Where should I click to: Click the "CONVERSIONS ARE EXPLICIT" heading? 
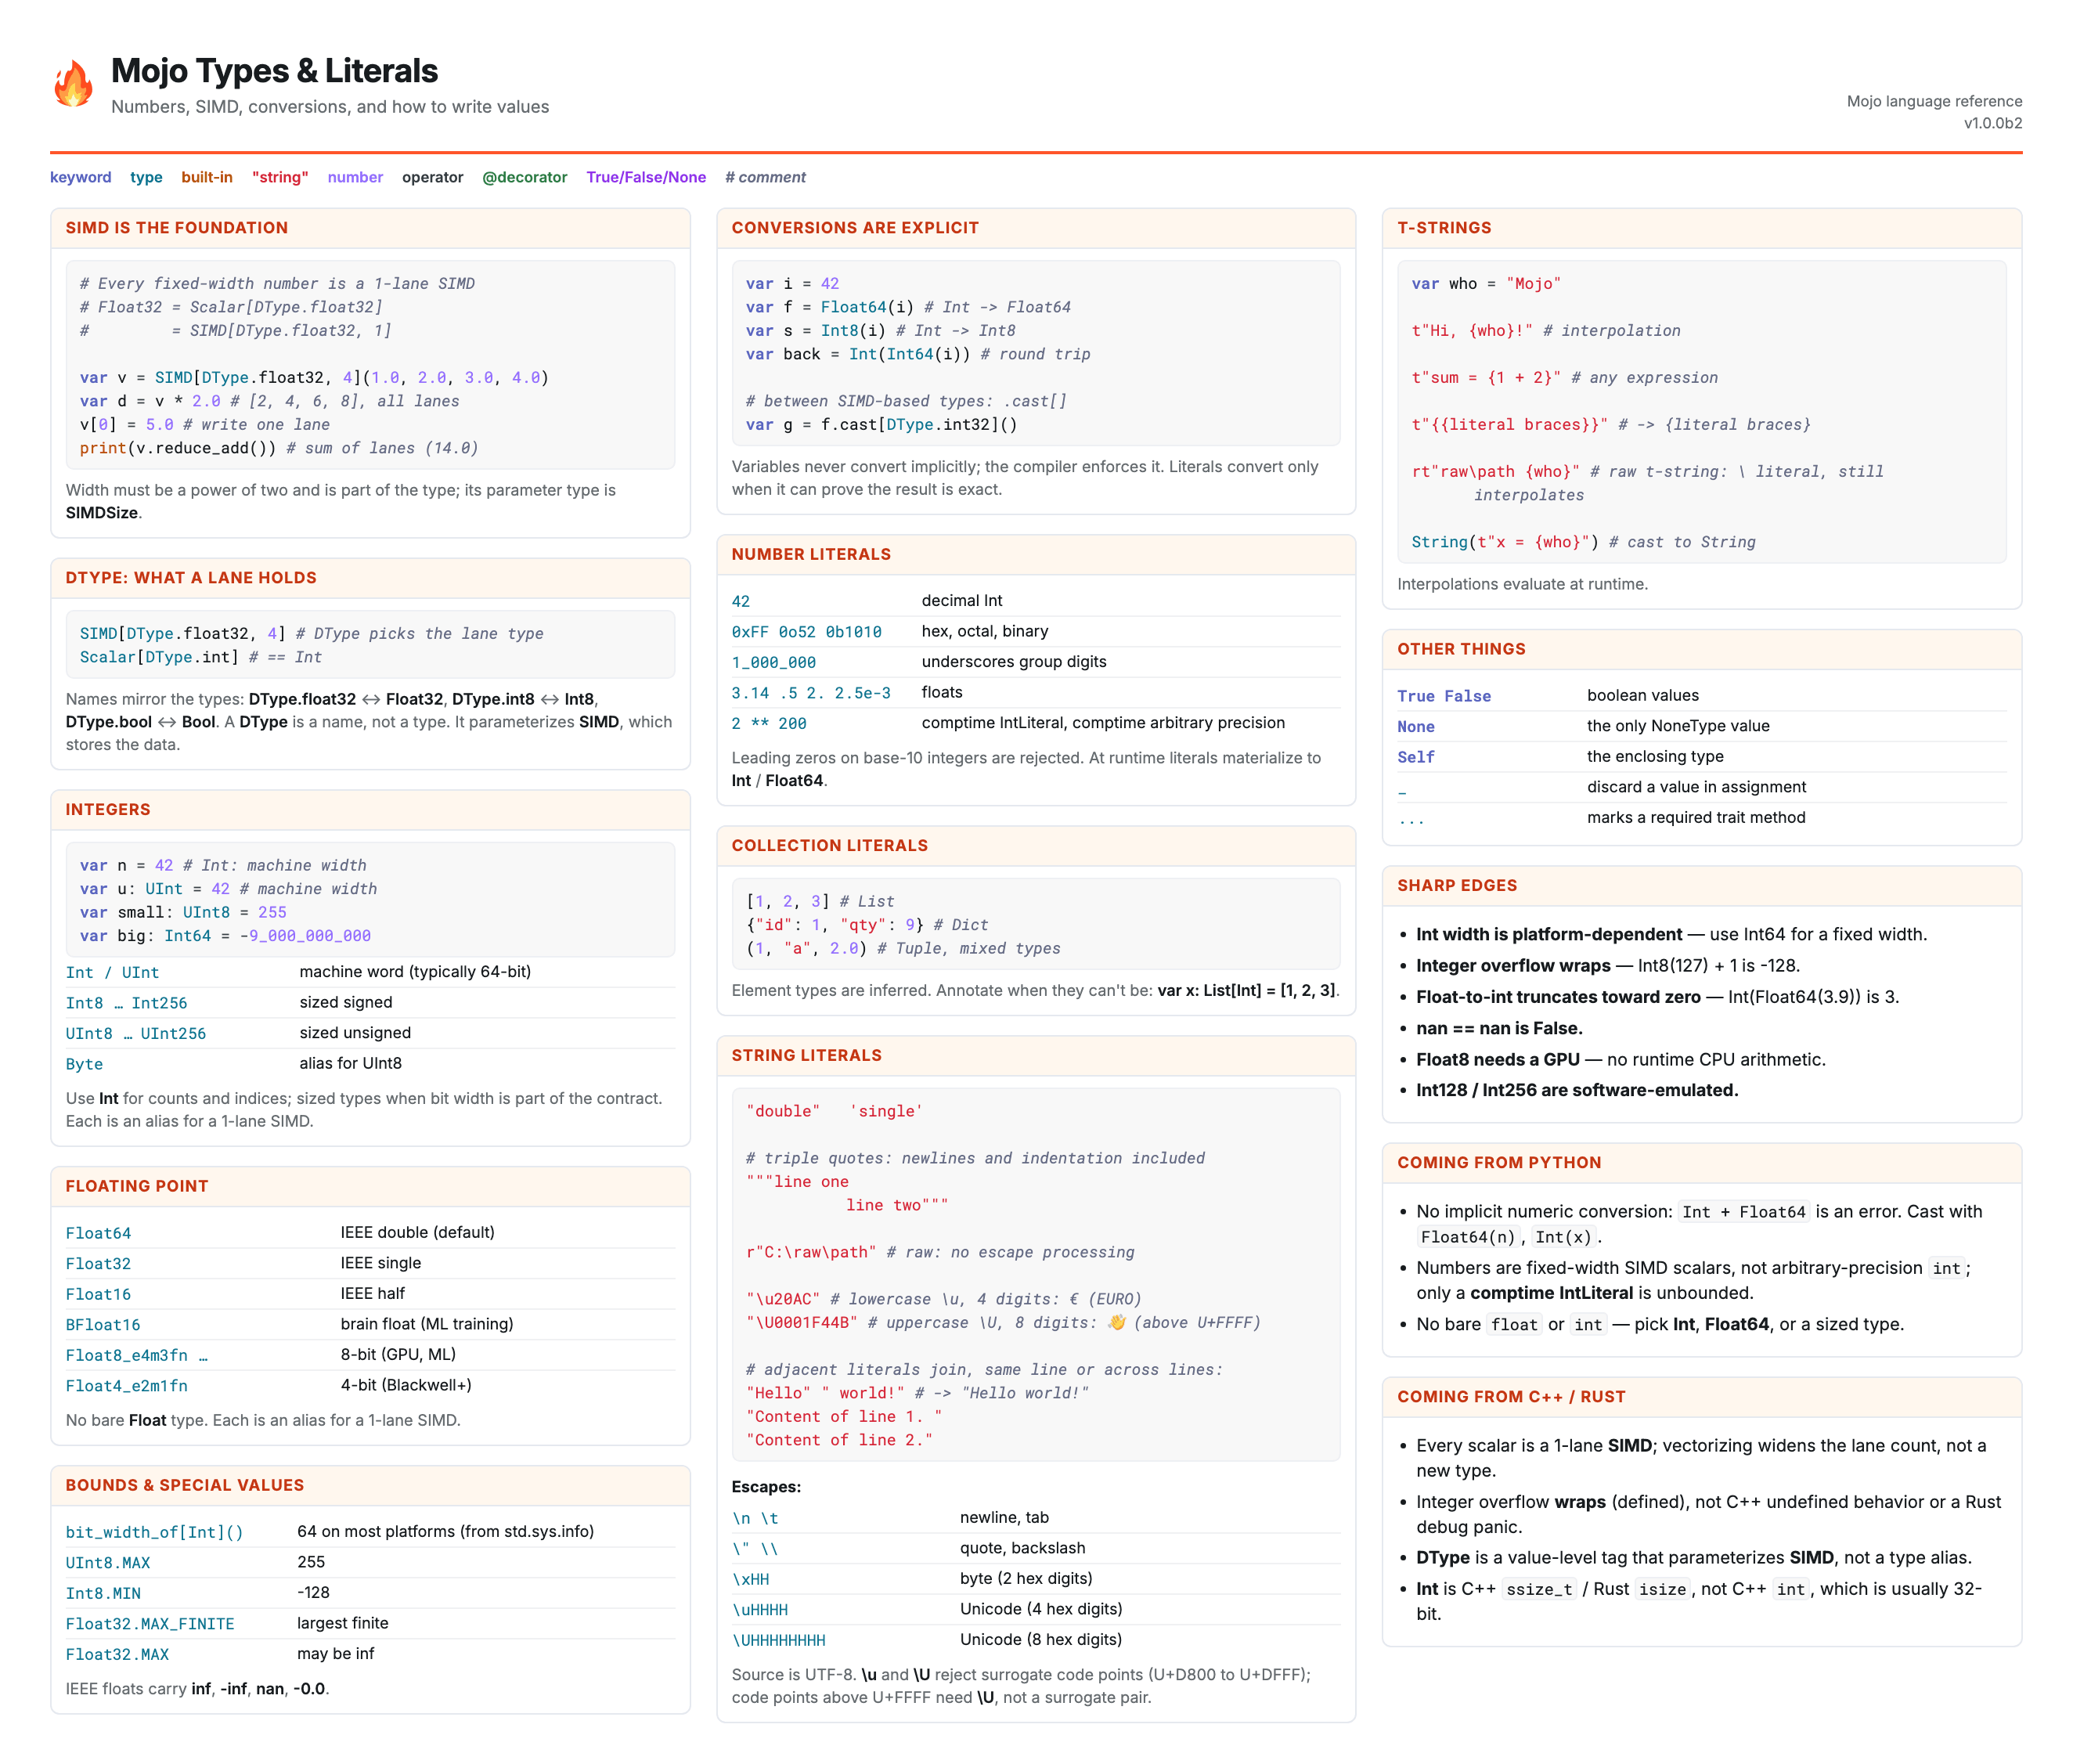tap(855, 228)
